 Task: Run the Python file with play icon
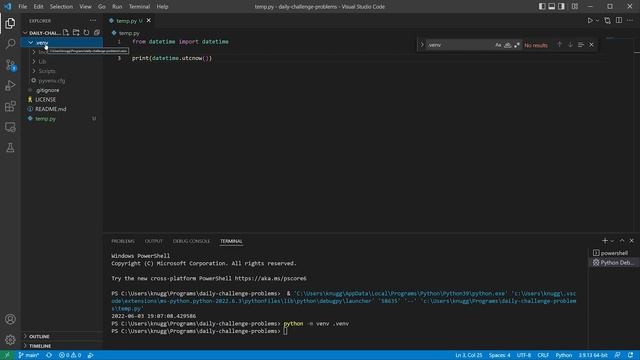click(590, 20)
